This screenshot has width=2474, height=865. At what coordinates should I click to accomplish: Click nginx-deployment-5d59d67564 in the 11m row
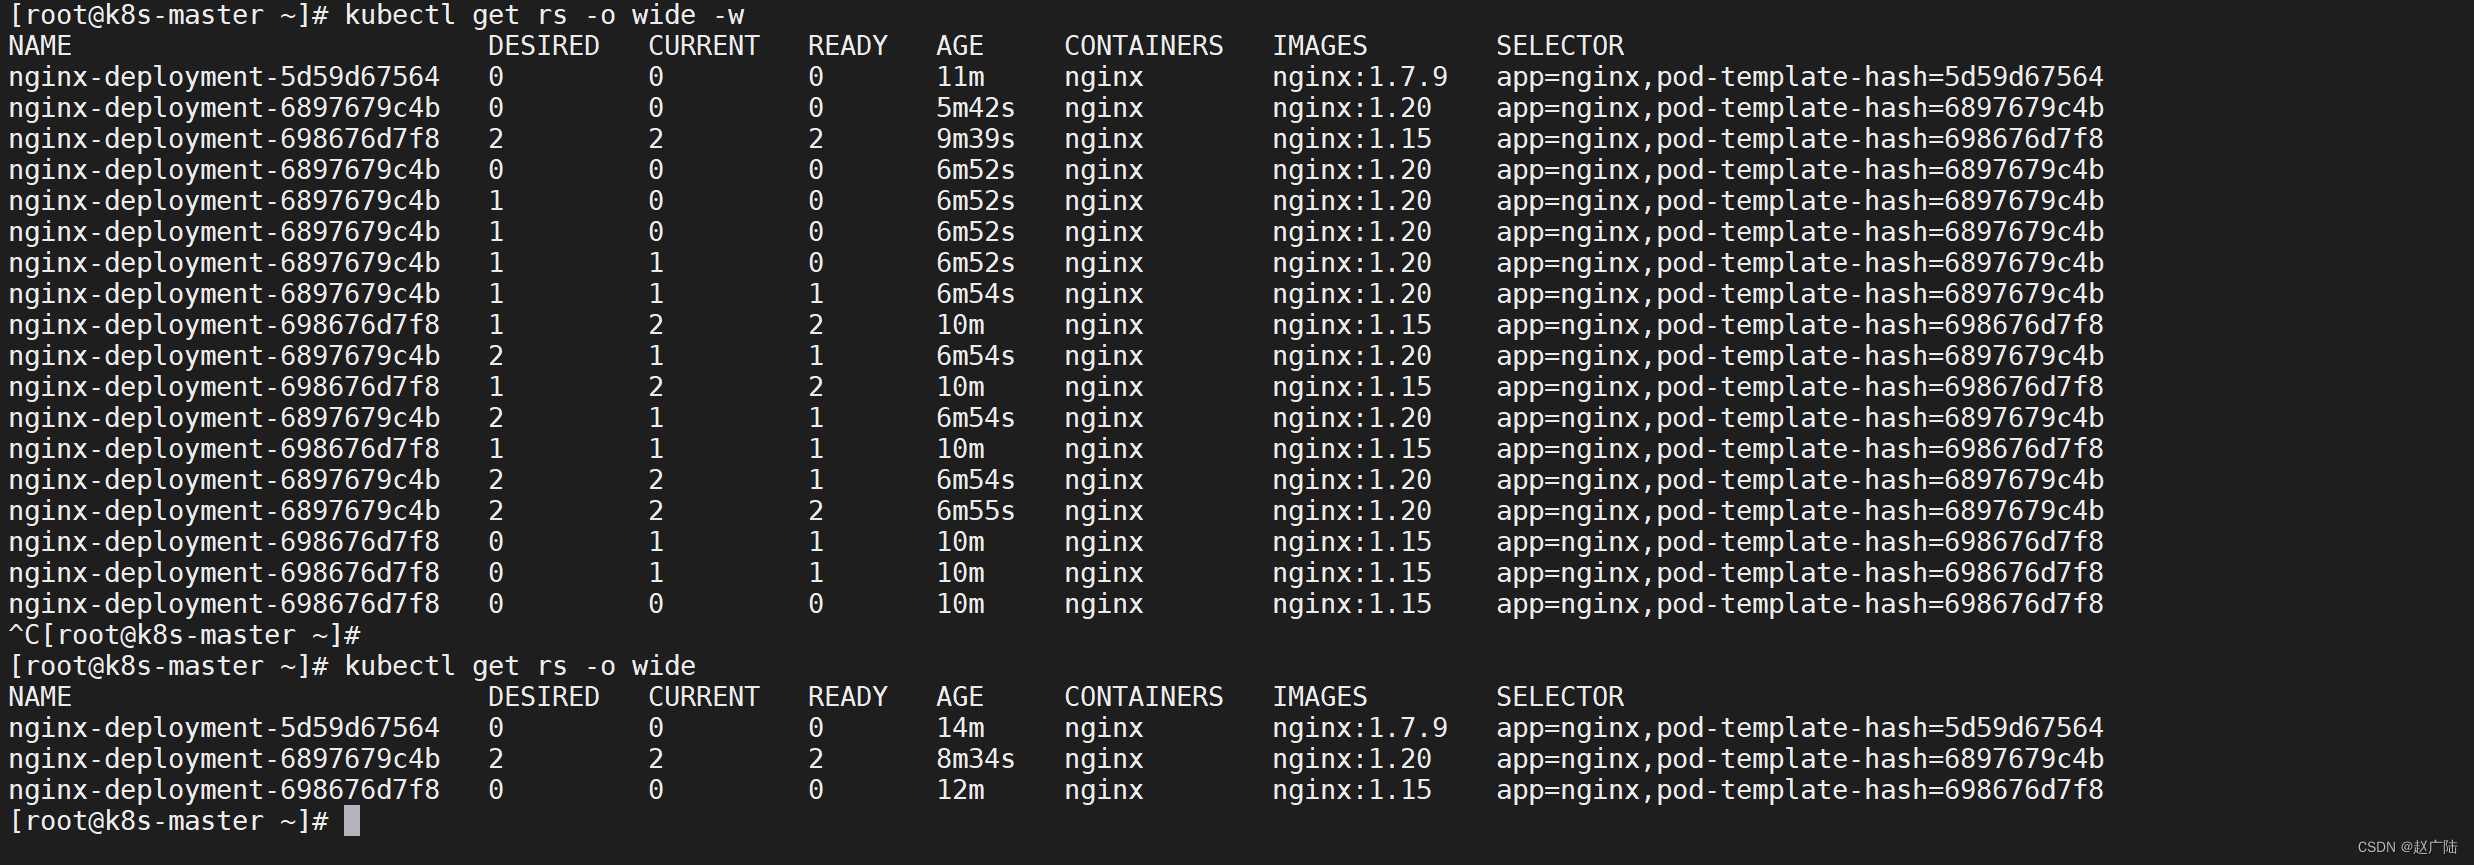coord(224,77)
